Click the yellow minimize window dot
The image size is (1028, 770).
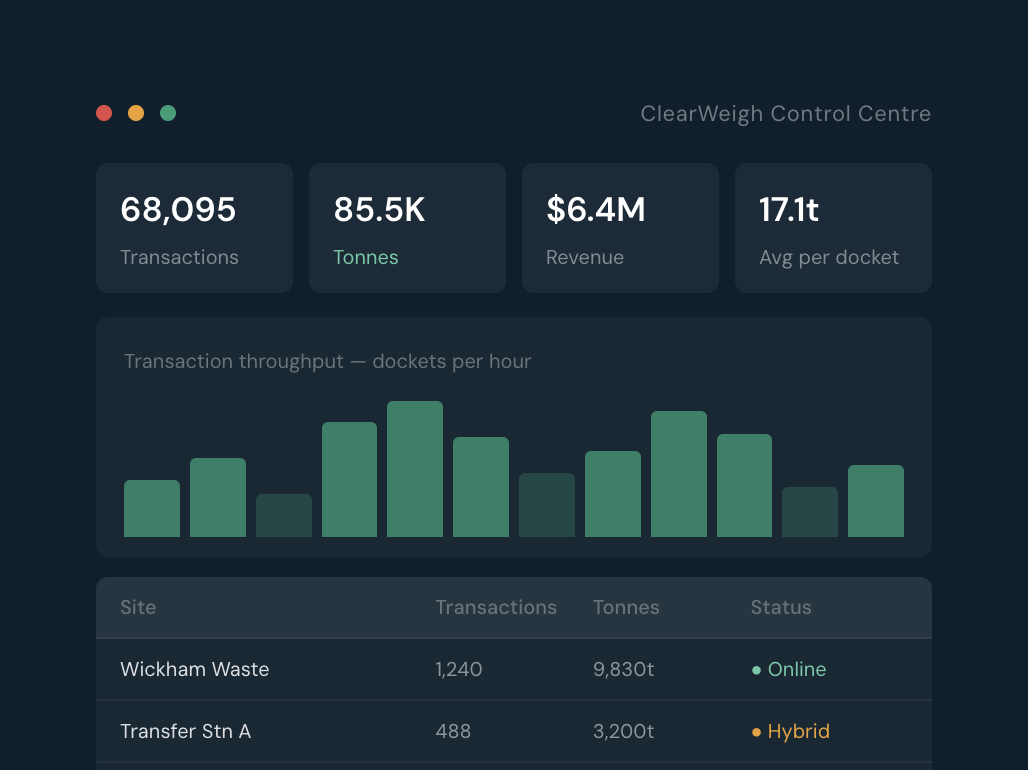click(136, 113)
